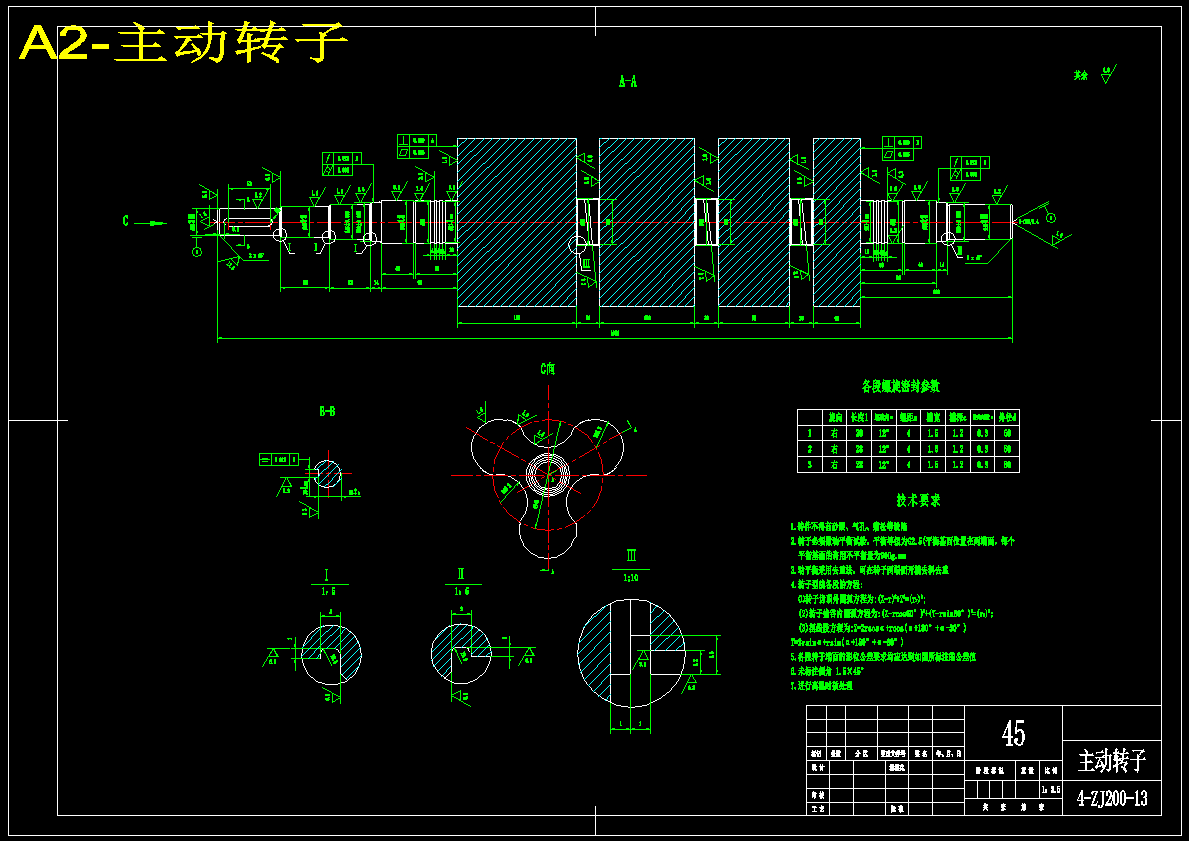Click the "各段螺旋密封参数" table title
This screenshot has height=841, width=1189.
(900, 387)
